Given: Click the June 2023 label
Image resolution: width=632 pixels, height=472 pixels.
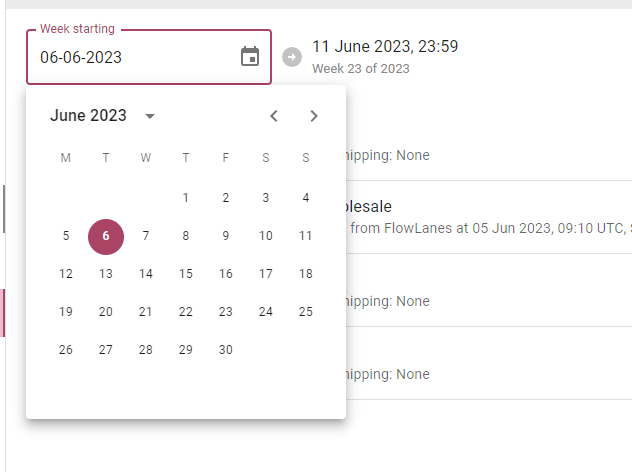Looking at the screenshot, I should [88, 116].
